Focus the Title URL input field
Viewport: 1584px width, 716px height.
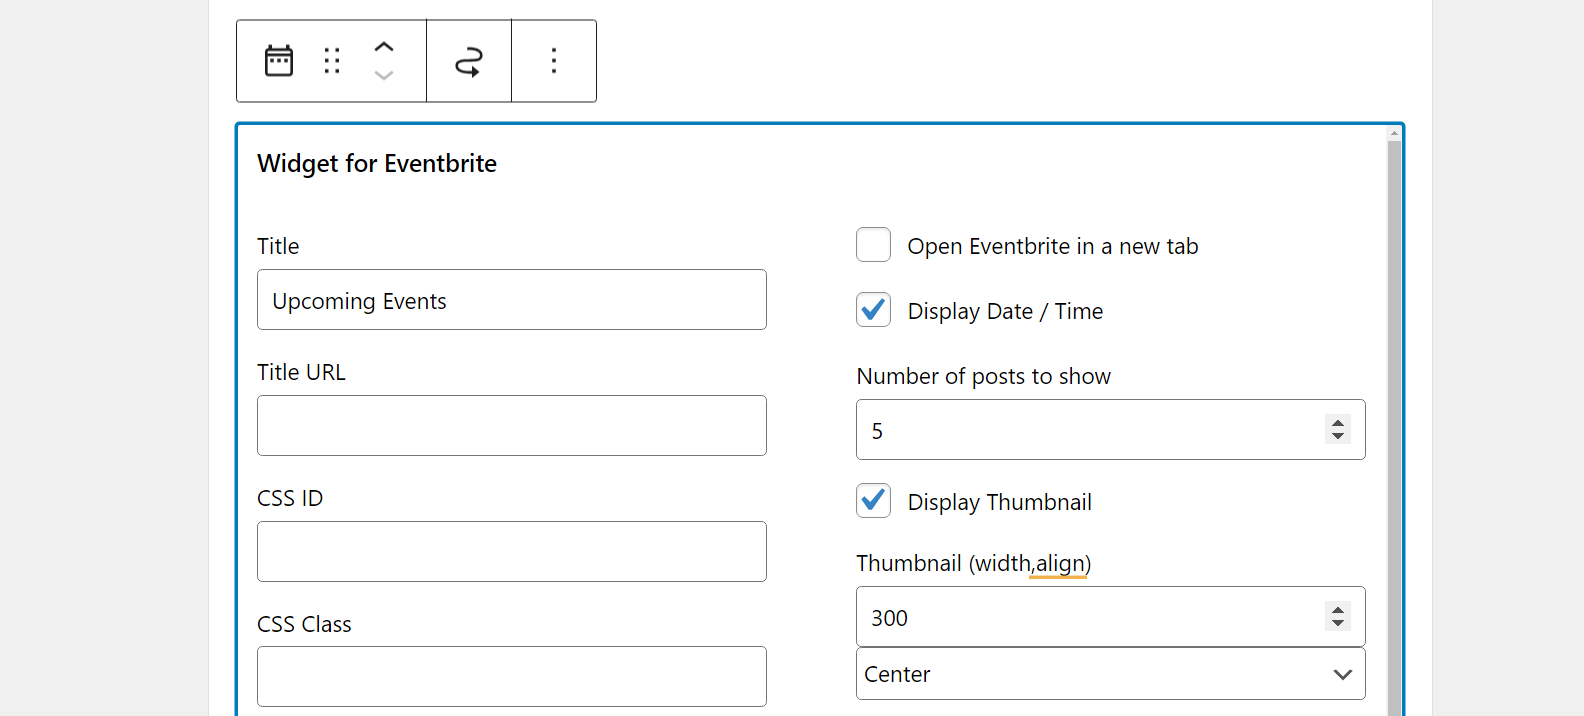pos(512,426)
